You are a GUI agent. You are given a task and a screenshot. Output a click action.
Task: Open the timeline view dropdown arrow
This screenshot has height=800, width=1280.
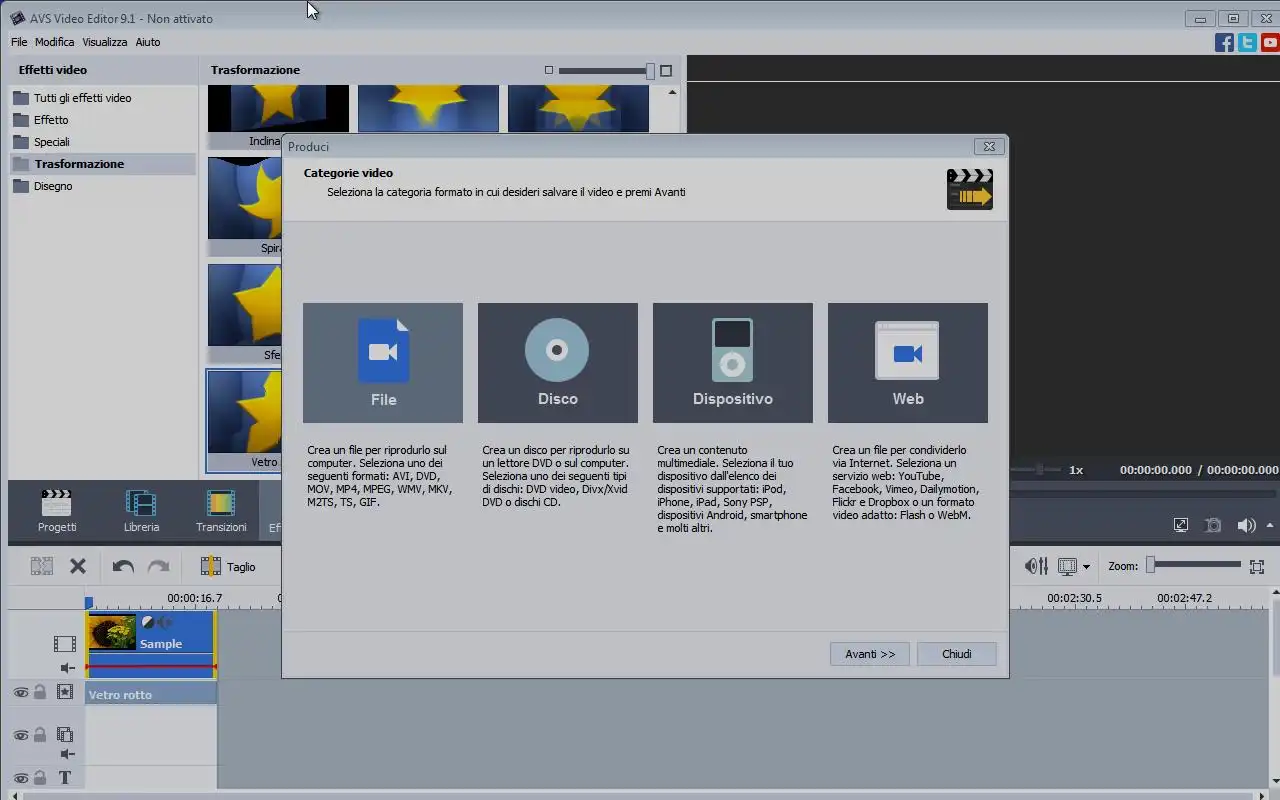[1086, 567]
